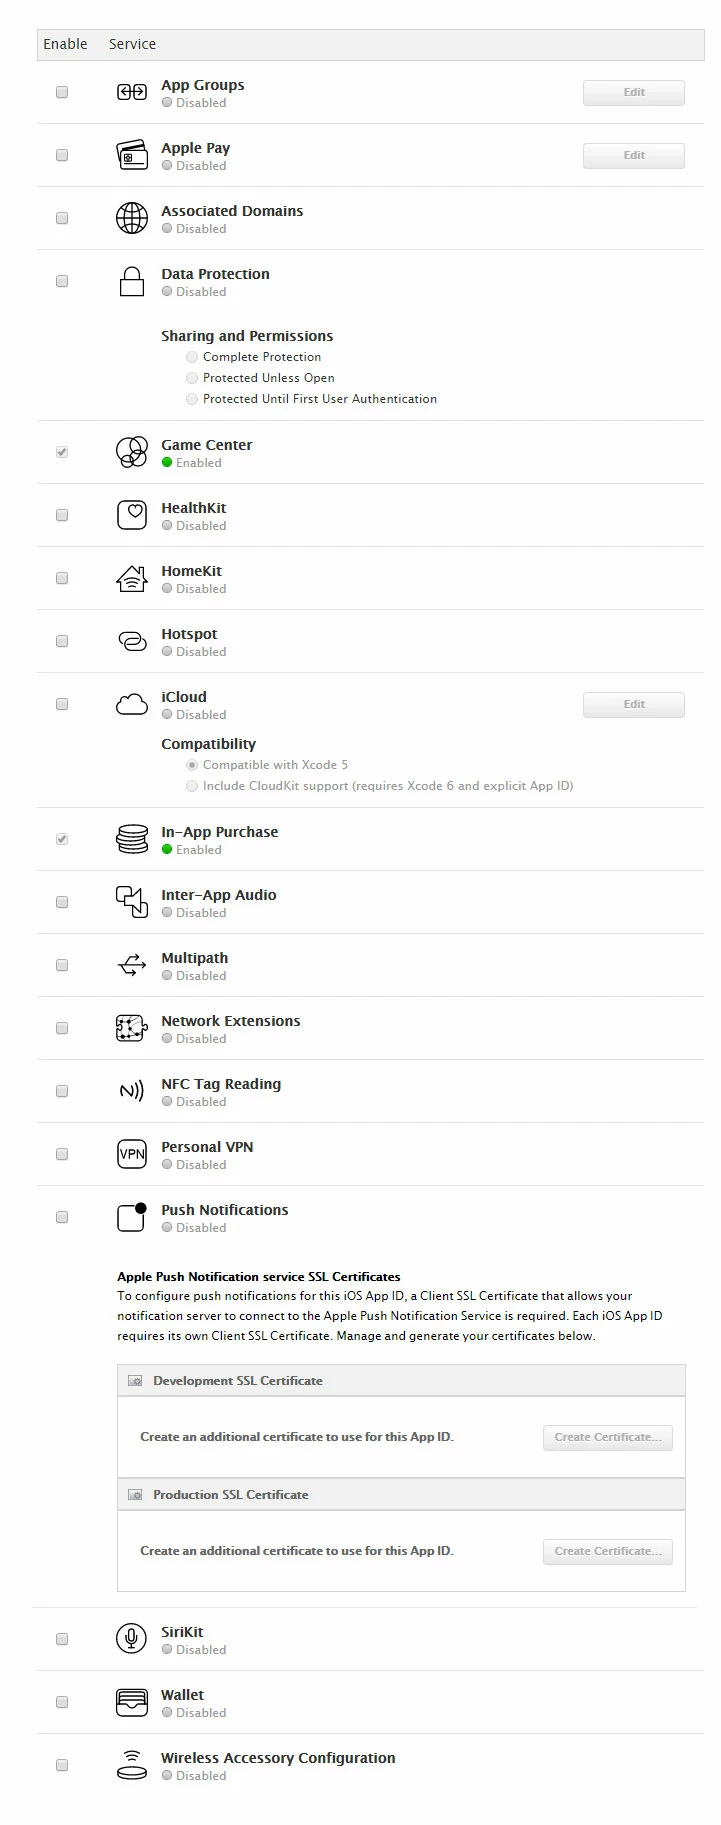Click the Sharing and Permissions heading

click(247, 336)
